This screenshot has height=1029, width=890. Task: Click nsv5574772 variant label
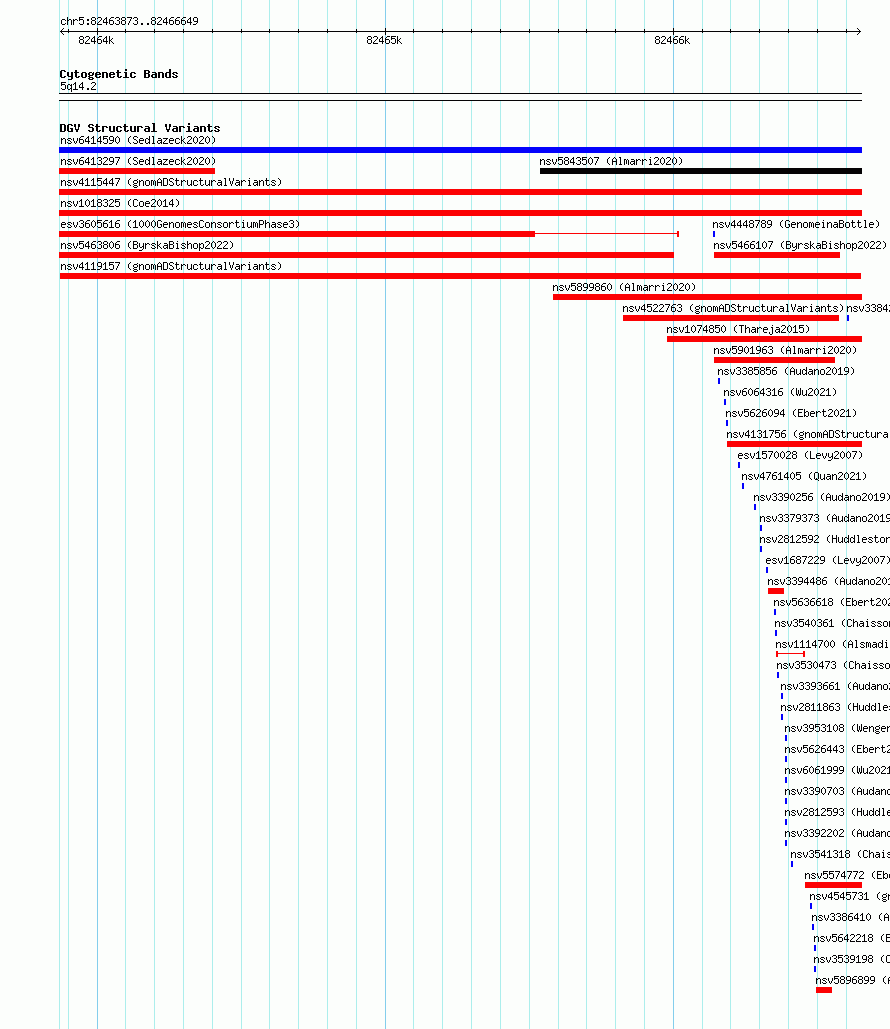(x=847, y=875)
